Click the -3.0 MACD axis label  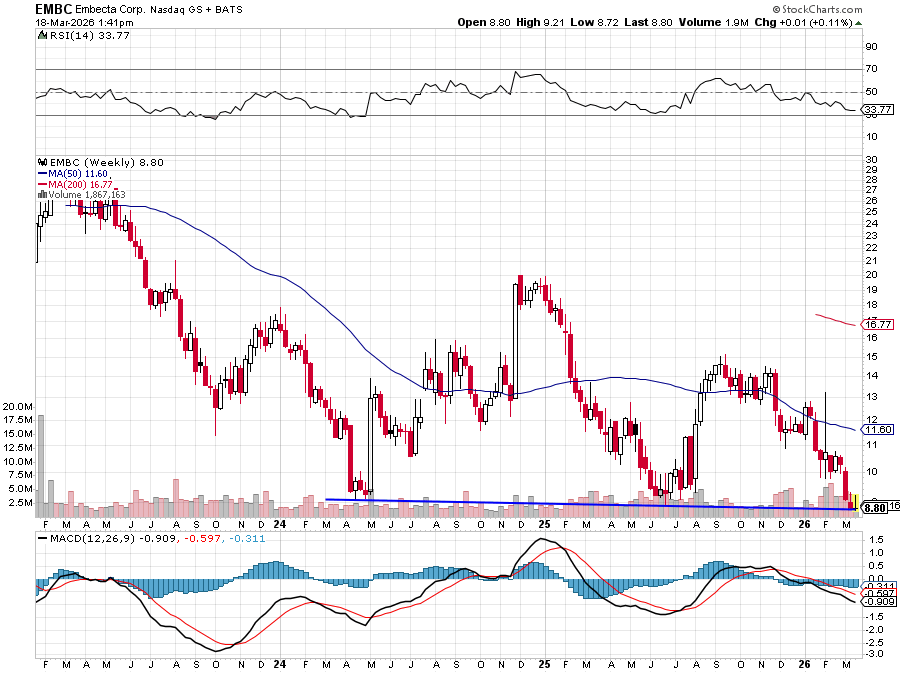pyautogui.click(x=875, y=653)
